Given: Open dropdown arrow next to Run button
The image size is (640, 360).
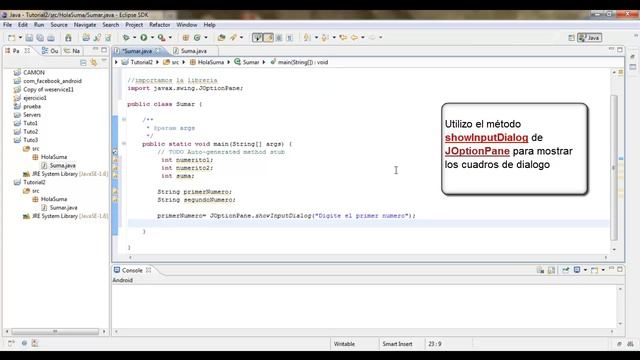Looking at the screenshot, I should point(152,38).
